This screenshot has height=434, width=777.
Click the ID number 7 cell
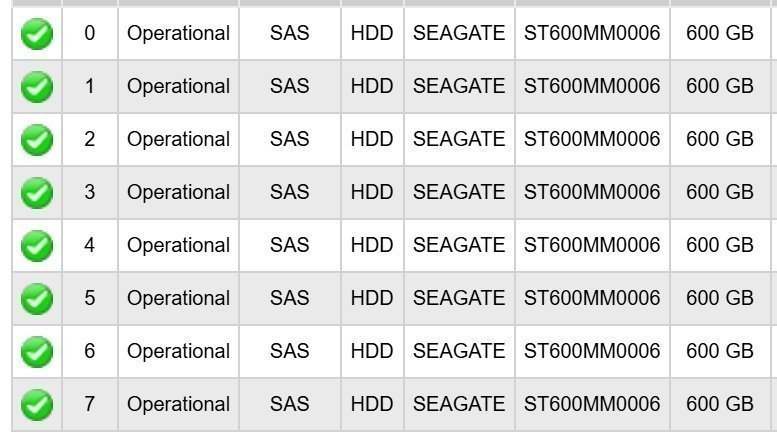(x=90, y=405)
